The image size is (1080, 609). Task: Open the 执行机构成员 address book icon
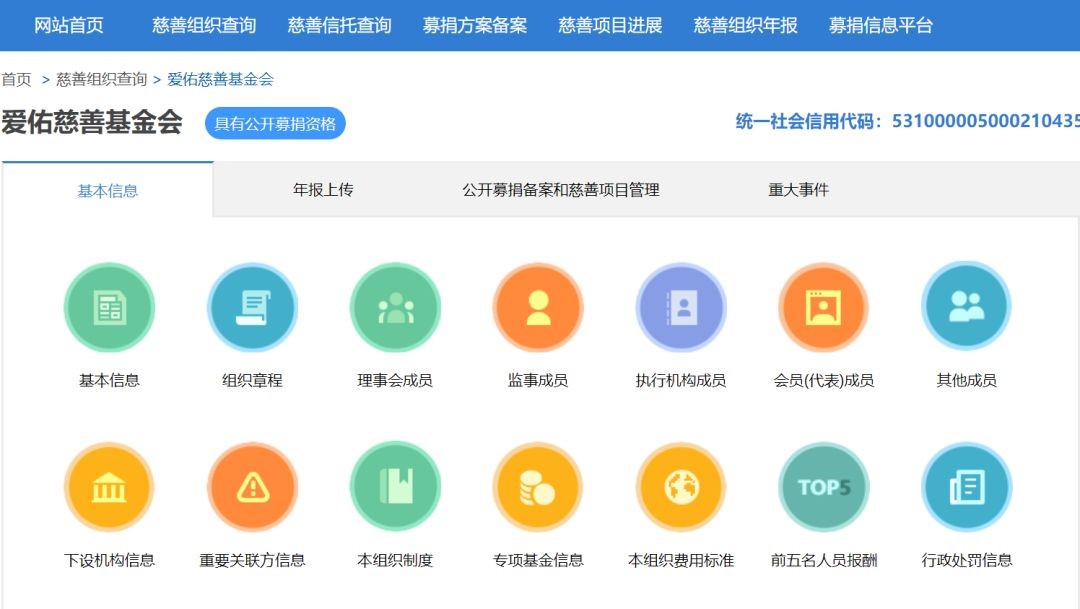[x=681, y=307]
